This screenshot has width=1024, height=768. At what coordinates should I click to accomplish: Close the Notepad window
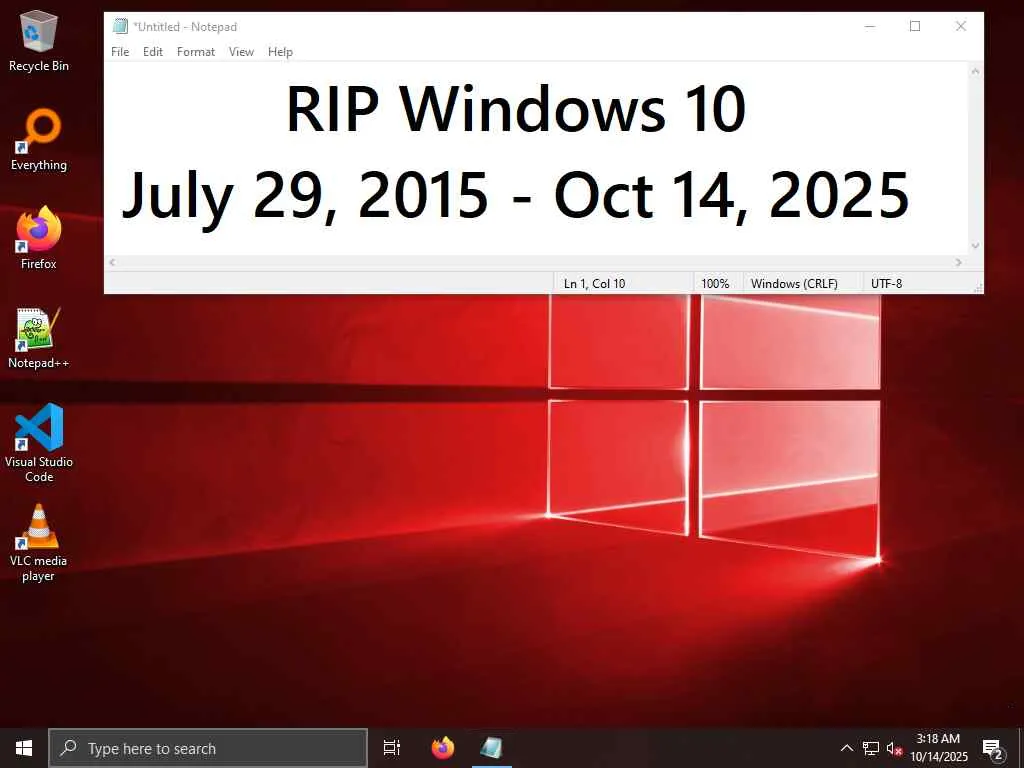(961, 26)
